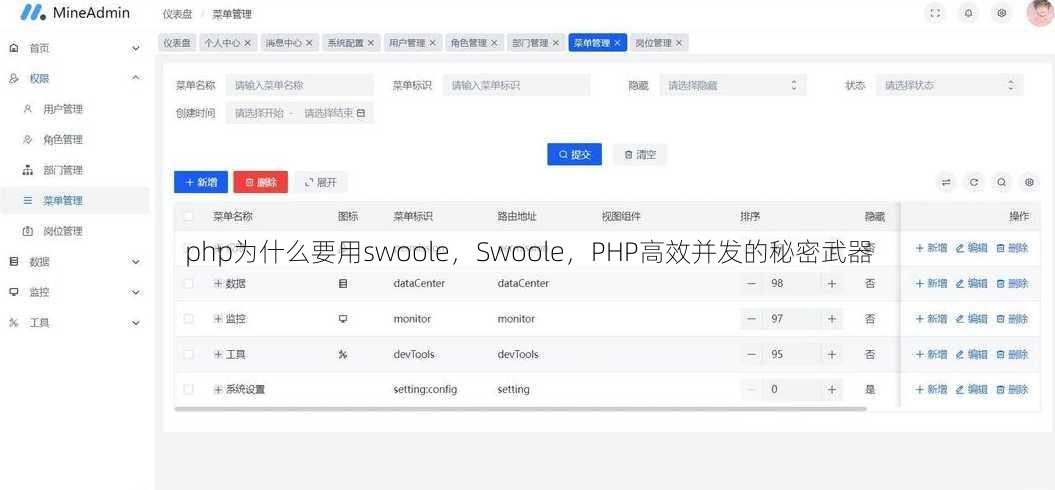Focus the 菜单名称 input field
Screen dimensions: 1055x490
click(299, 85)
